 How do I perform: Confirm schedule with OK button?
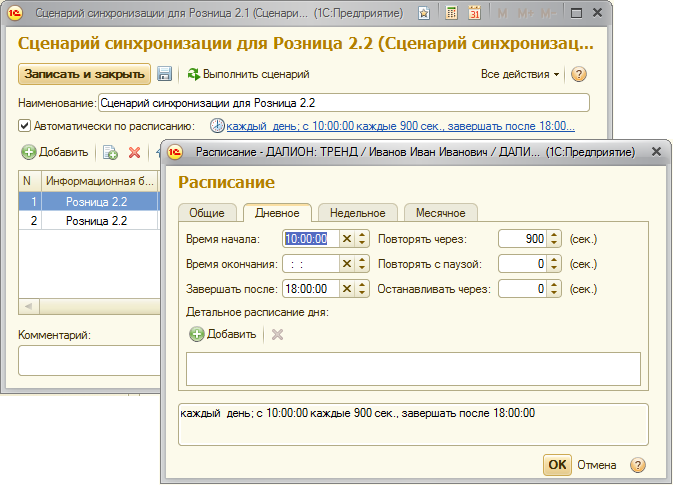pyautogui.click(x=557, y=465)
